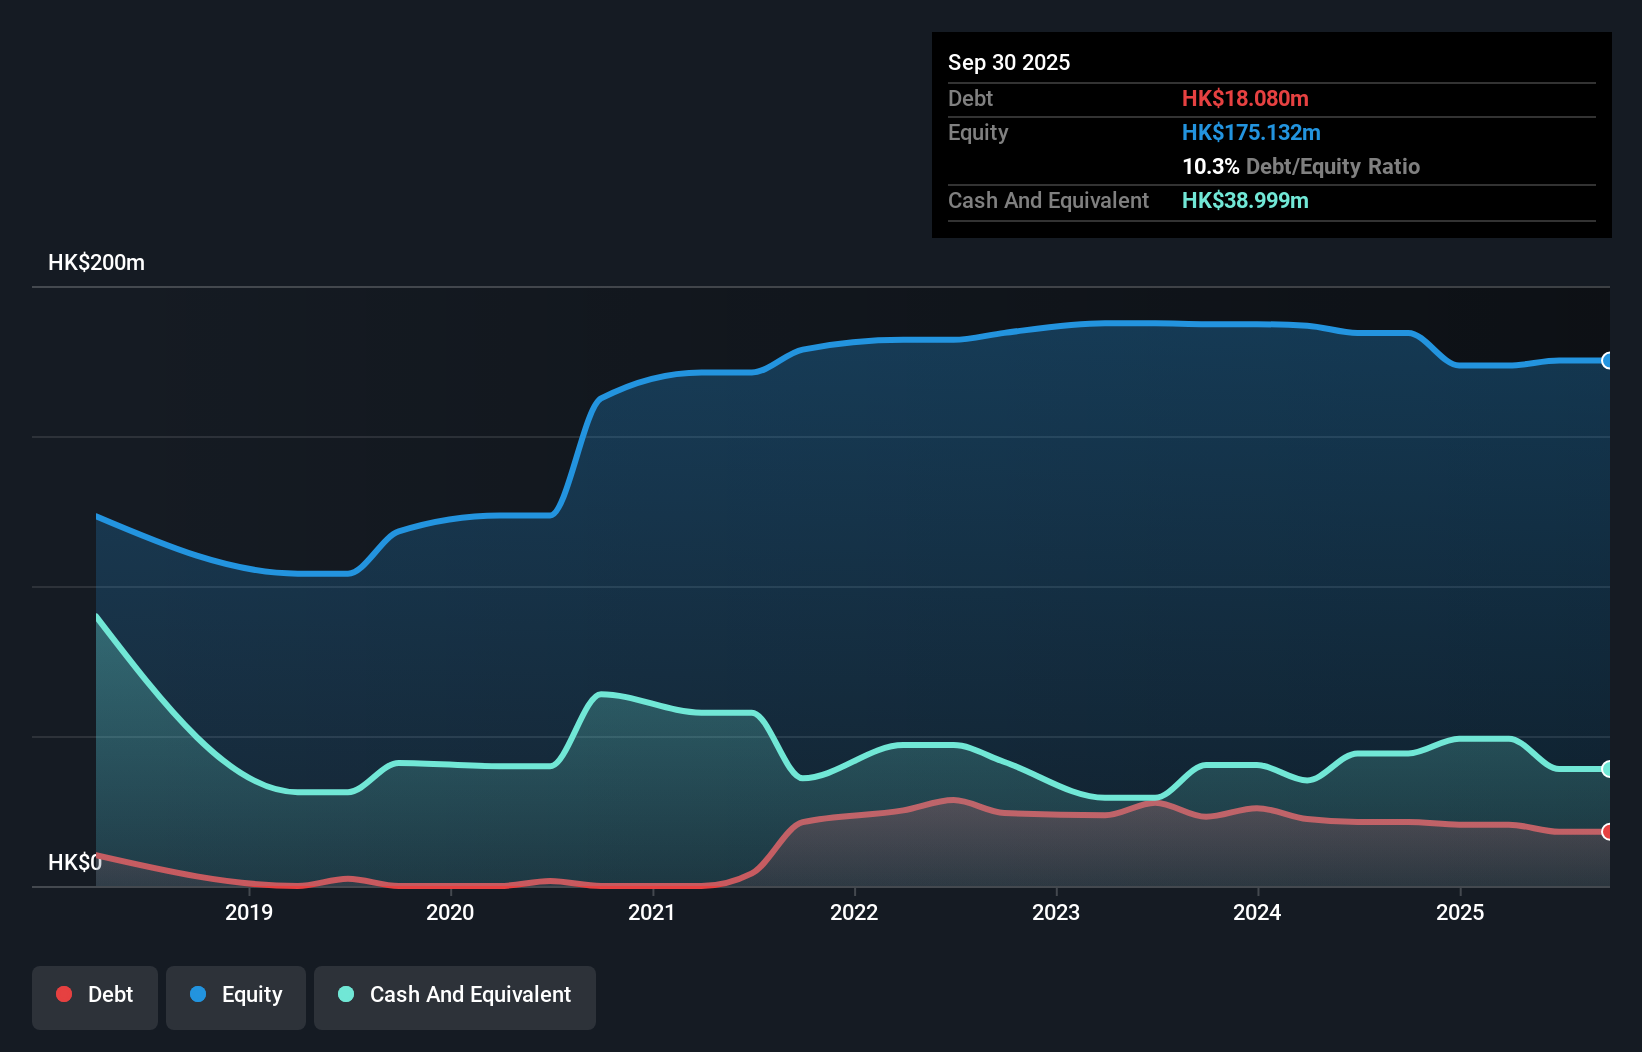Click the 2025 x-axis label
The image size is (1642, 1052).
tap(1460, 912)
